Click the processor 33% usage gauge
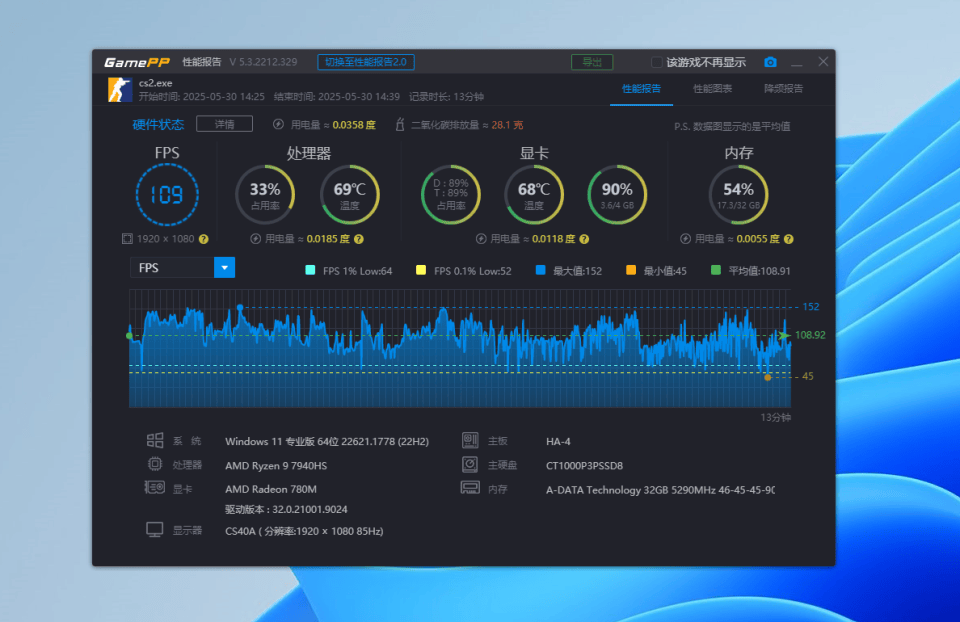This screenshot has width=960, height=622. click(265, 195)
